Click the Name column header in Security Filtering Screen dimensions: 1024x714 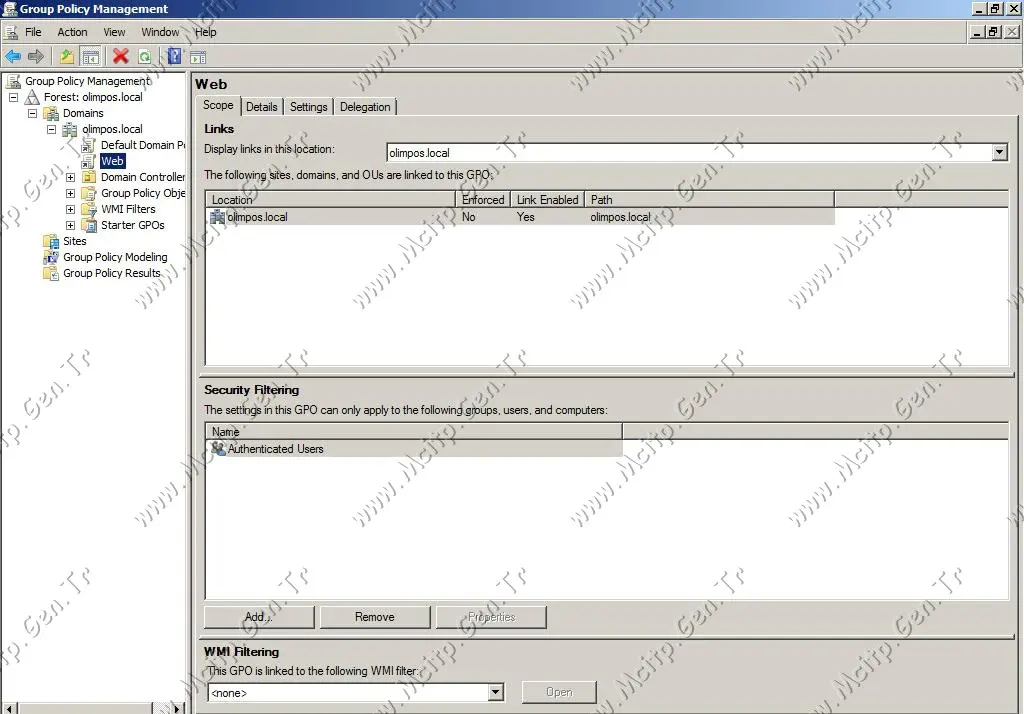coord(414,431)
